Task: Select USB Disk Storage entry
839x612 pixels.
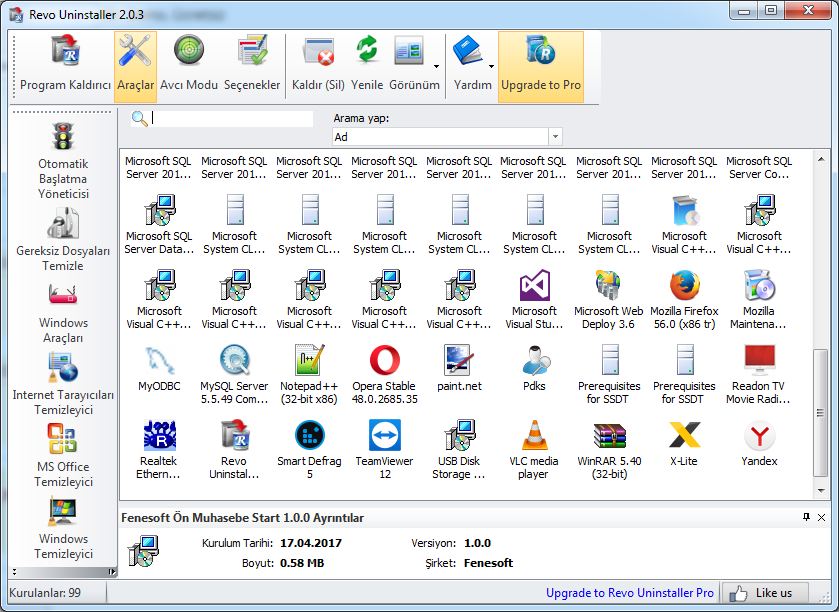Action: coord(459,449)
